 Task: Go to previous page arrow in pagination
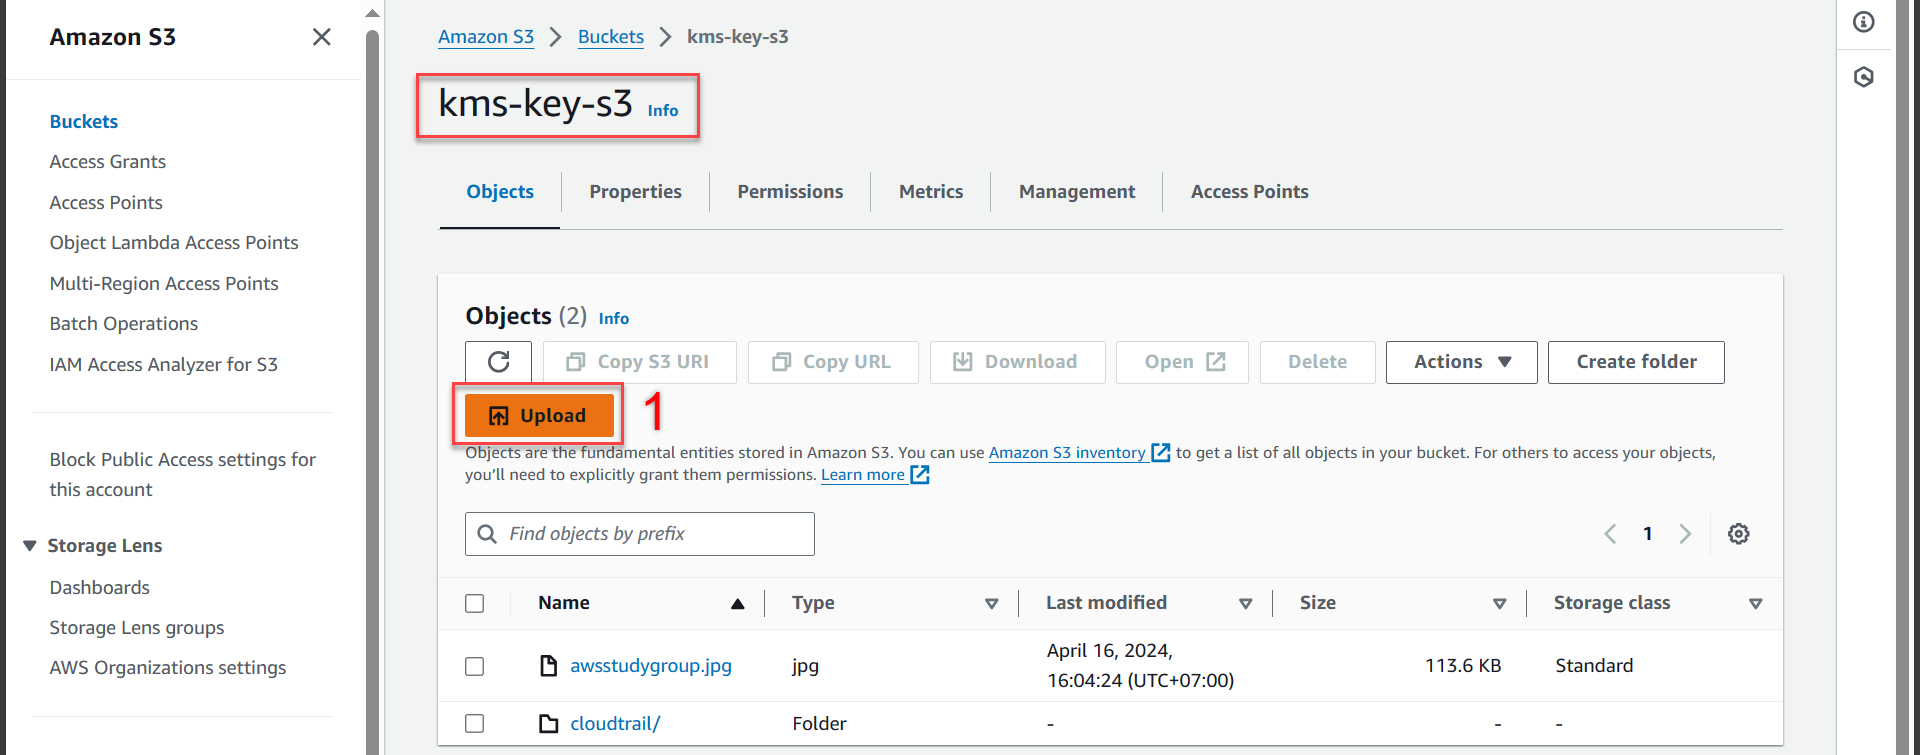tap(1610, 534)
